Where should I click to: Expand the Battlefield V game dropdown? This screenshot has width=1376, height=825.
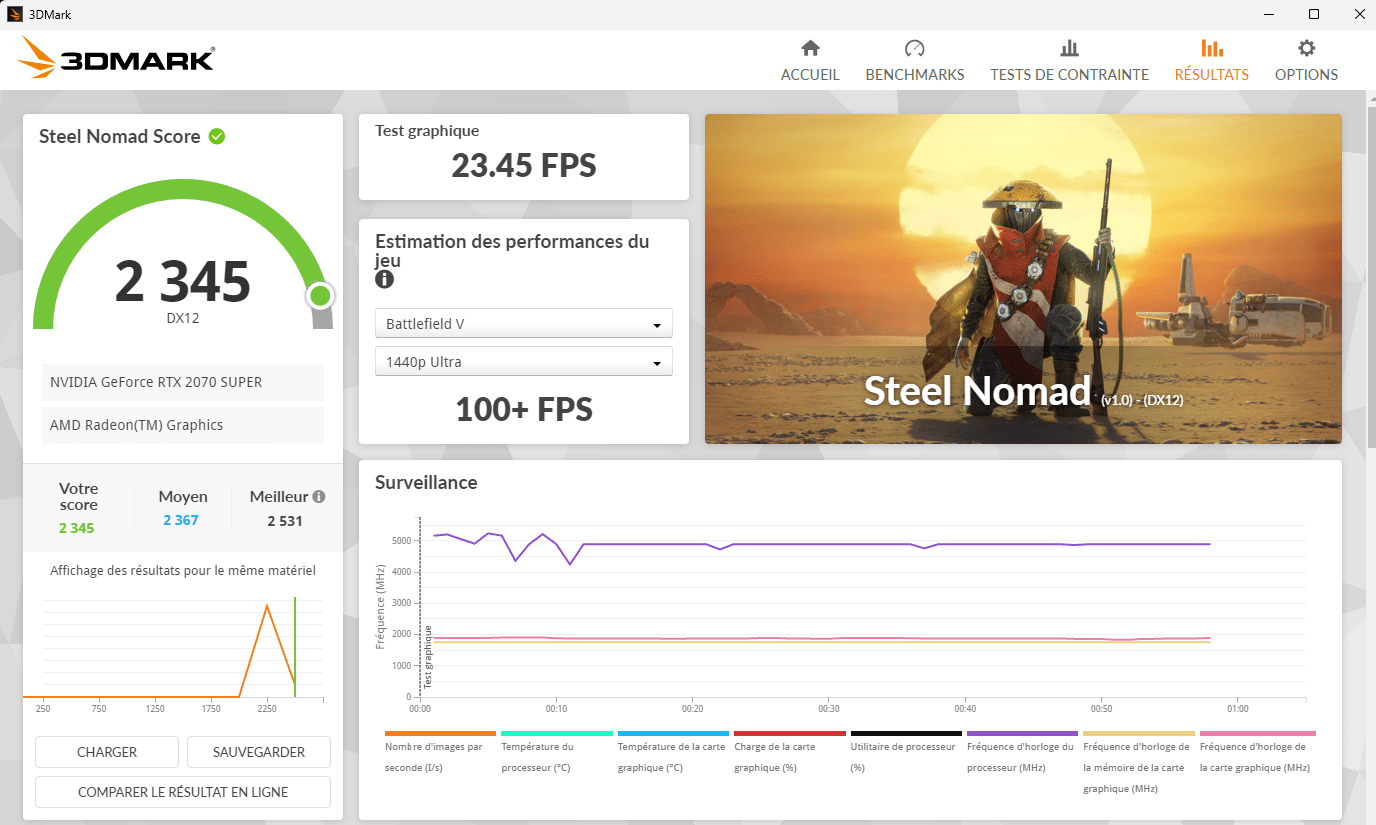[x=524, y=324]
